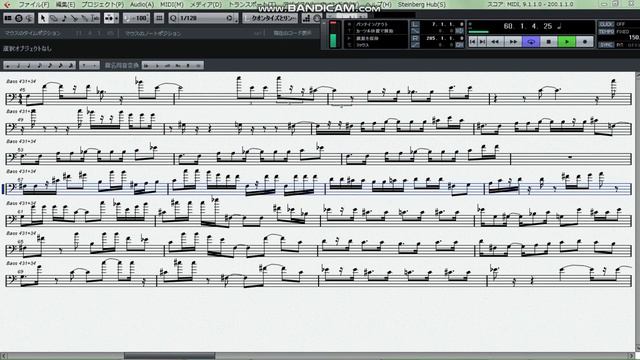
Task: Toggle the acoustic feedback speaker icon
Action: [29, 18]
